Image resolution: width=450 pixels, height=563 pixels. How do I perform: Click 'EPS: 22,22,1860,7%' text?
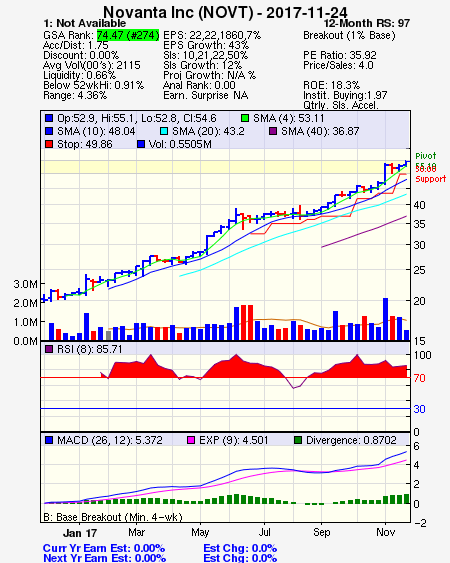click(x=212, y=35)
